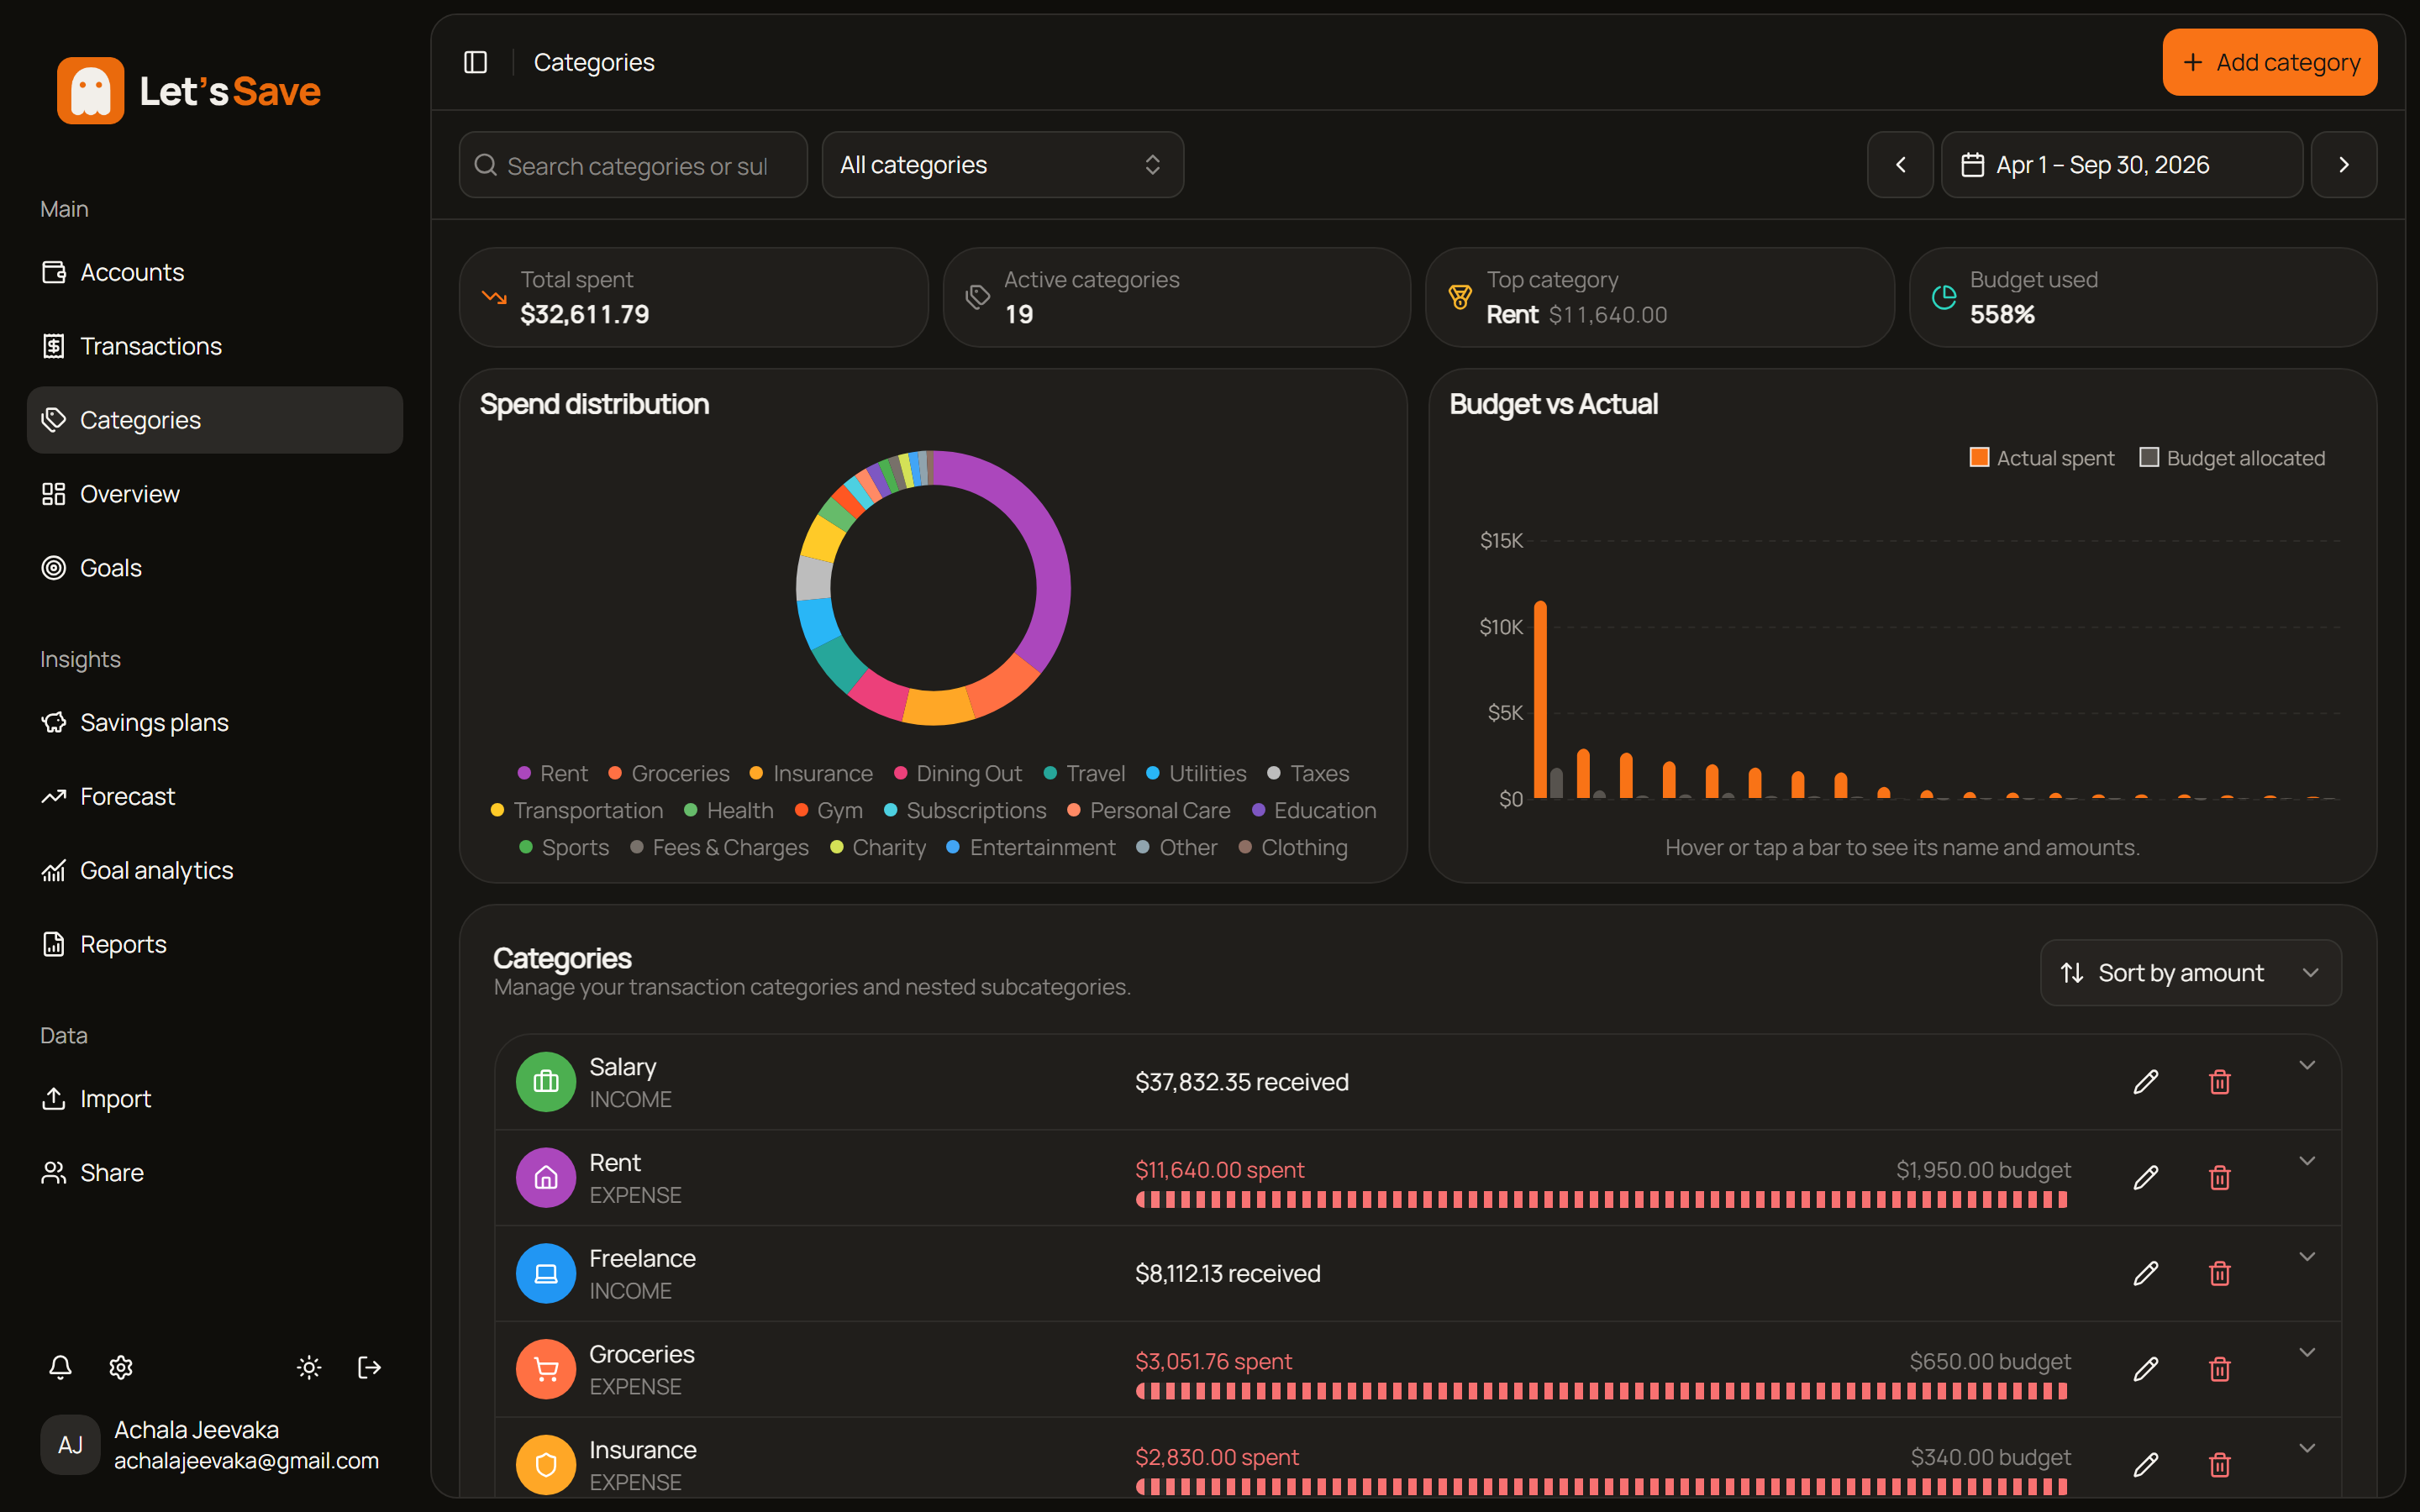Delete the Salary category trash icon
The image size is (2420, 1512).
pyautogui.click(x=2220, y=1082)
